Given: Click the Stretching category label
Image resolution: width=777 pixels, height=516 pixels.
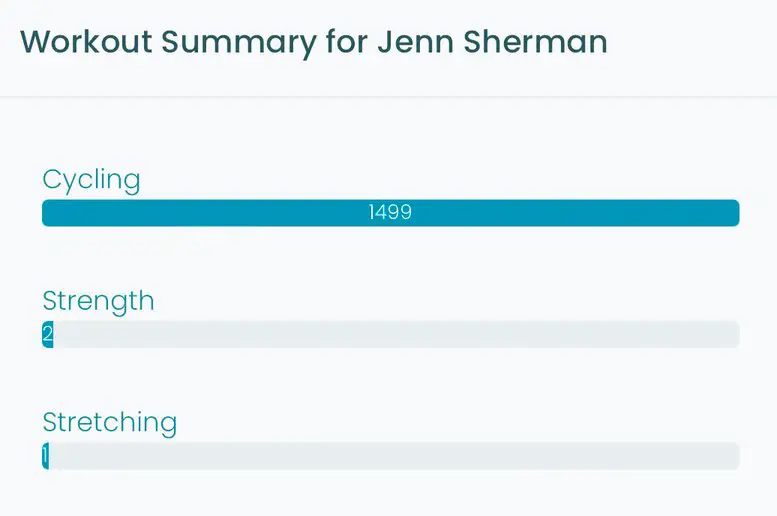Looking at the screenshot, I should [110, 423].
